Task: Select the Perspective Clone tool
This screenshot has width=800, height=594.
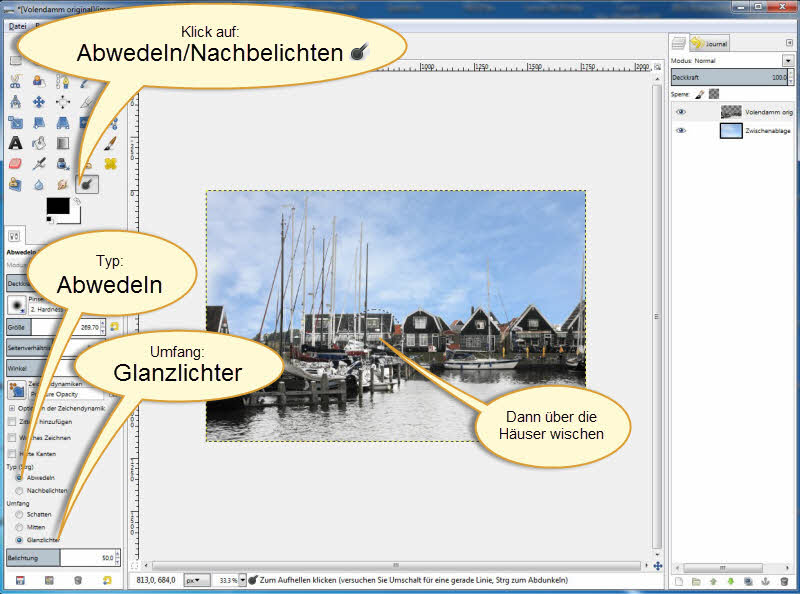Action: (15, 184)
